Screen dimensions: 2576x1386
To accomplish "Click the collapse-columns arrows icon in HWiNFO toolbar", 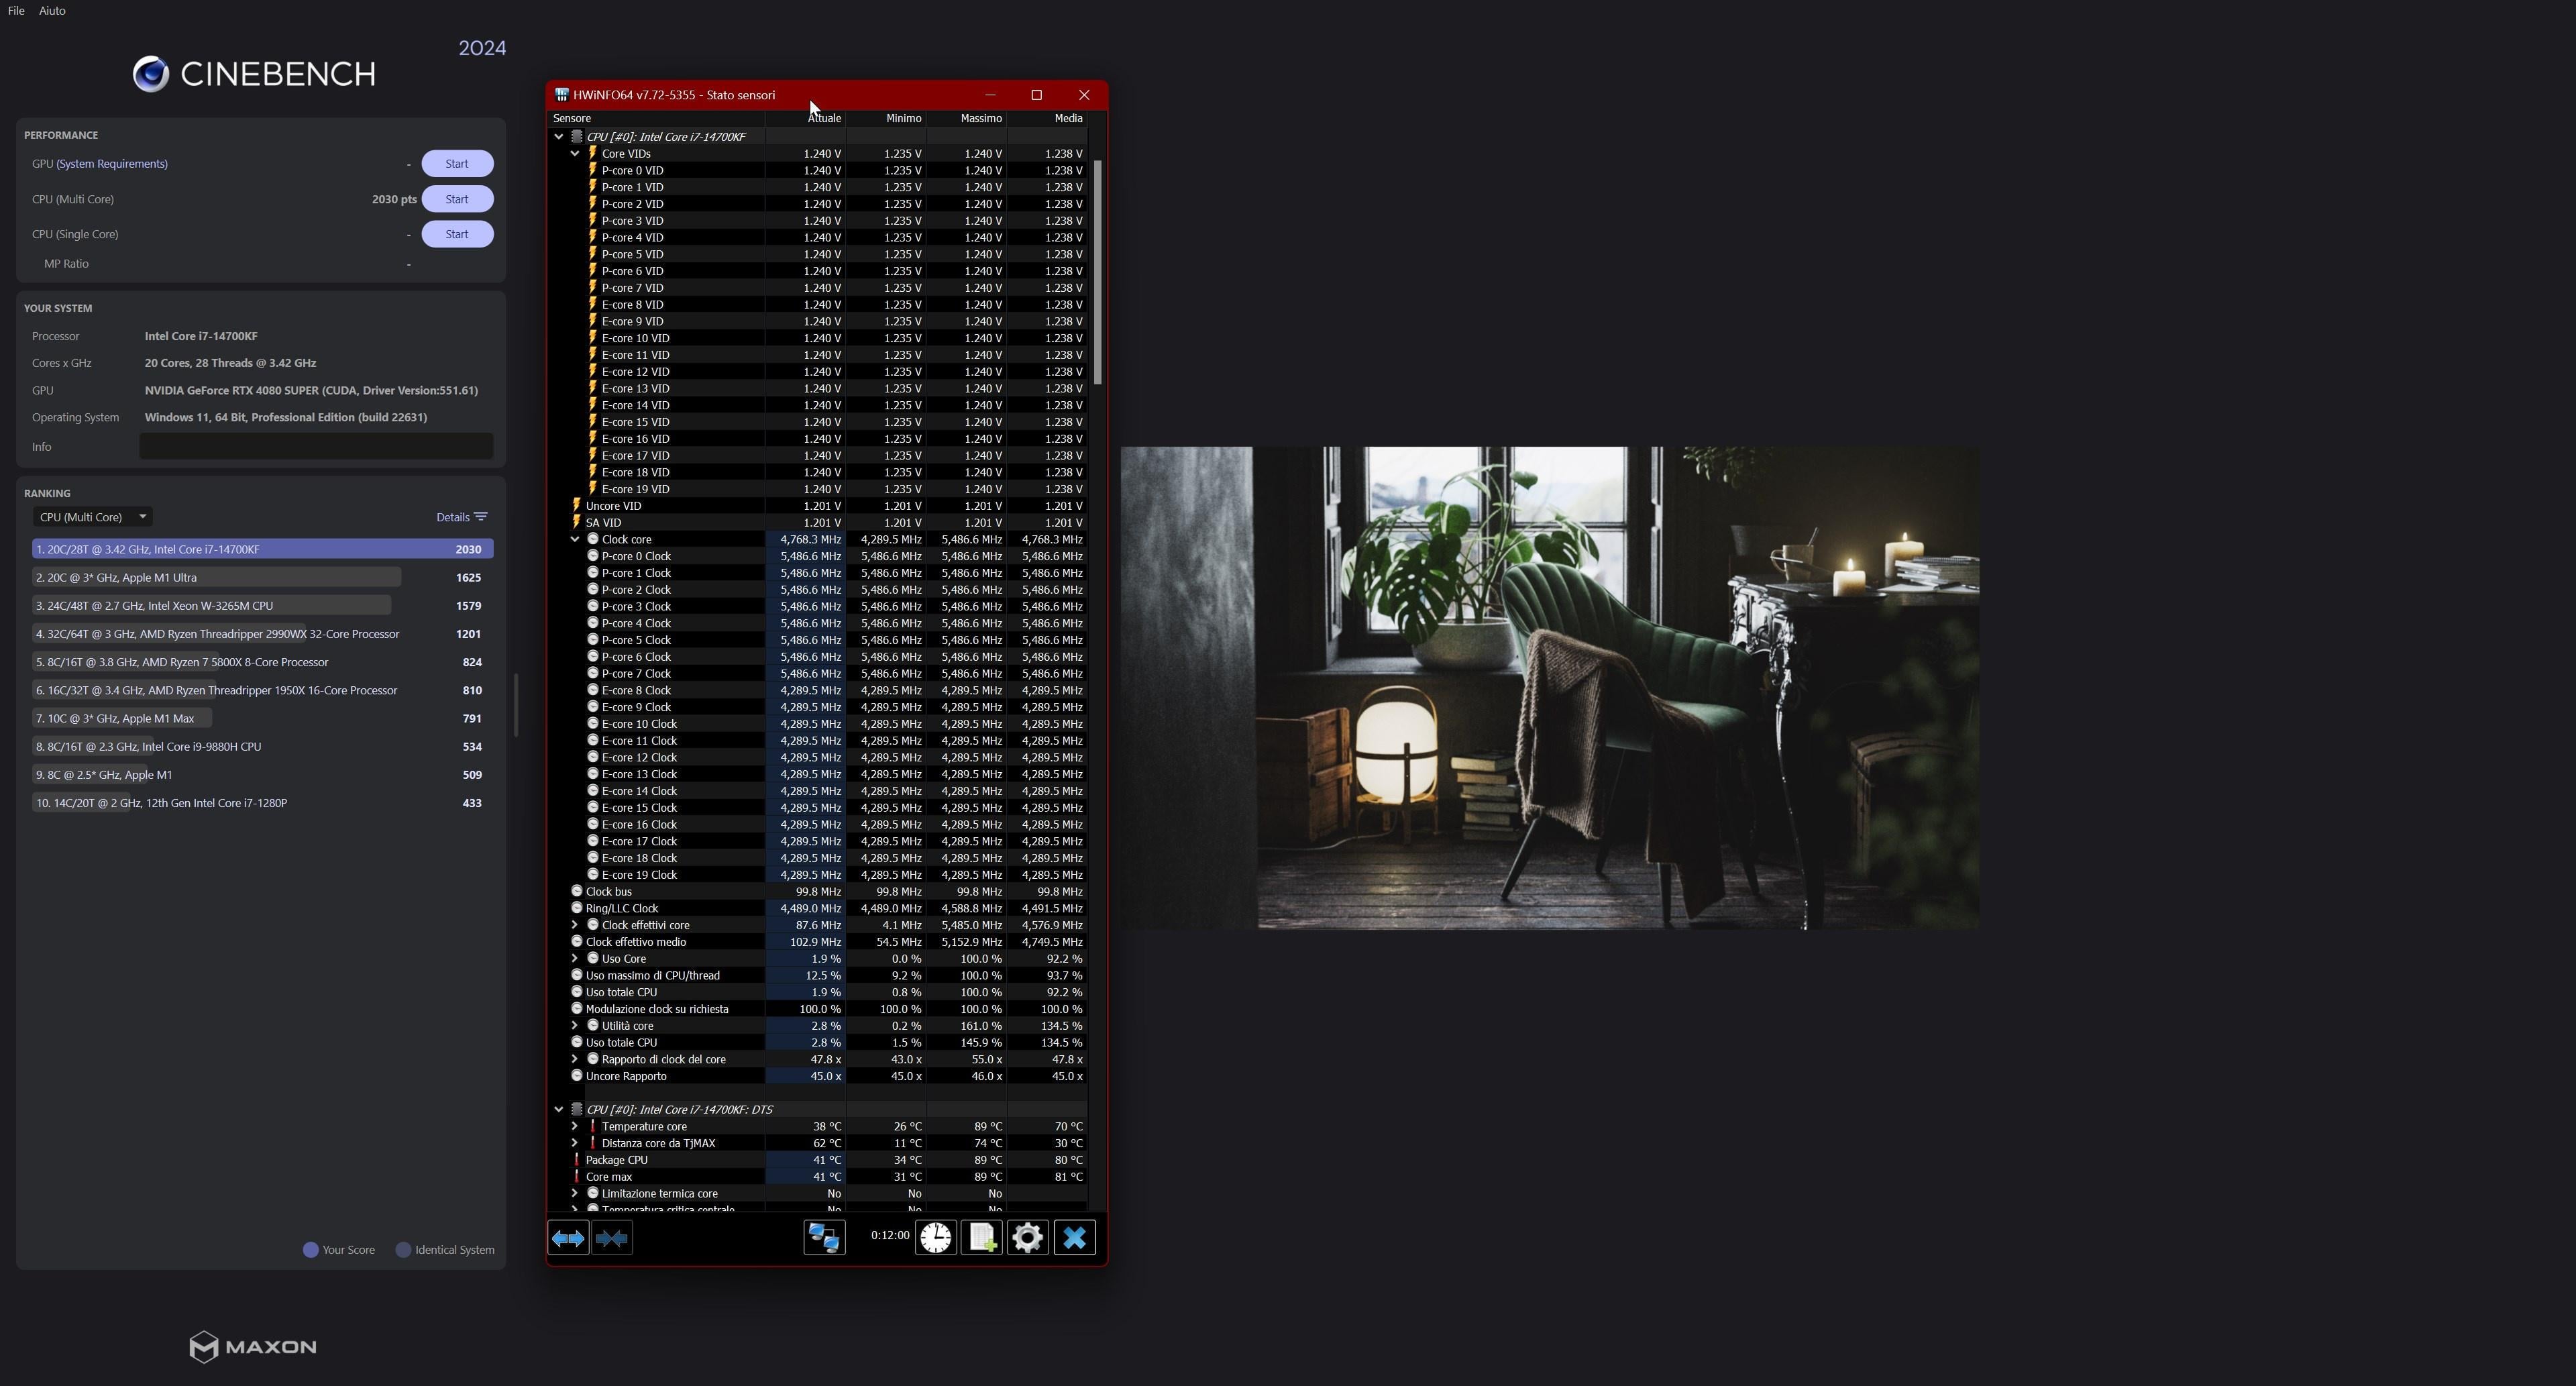I will (612, 1238).
